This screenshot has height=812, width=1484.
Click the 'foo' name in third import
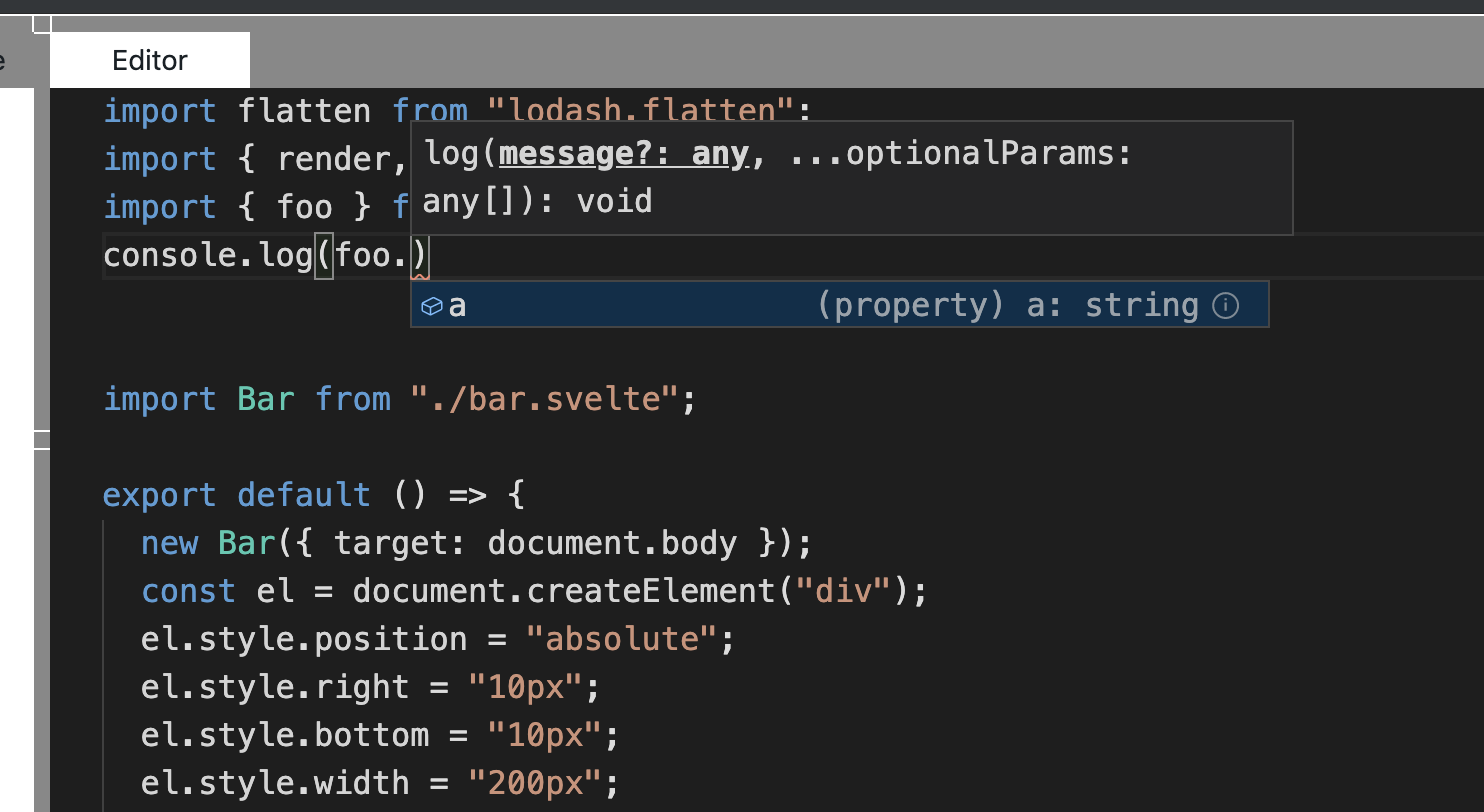point(304,206)
